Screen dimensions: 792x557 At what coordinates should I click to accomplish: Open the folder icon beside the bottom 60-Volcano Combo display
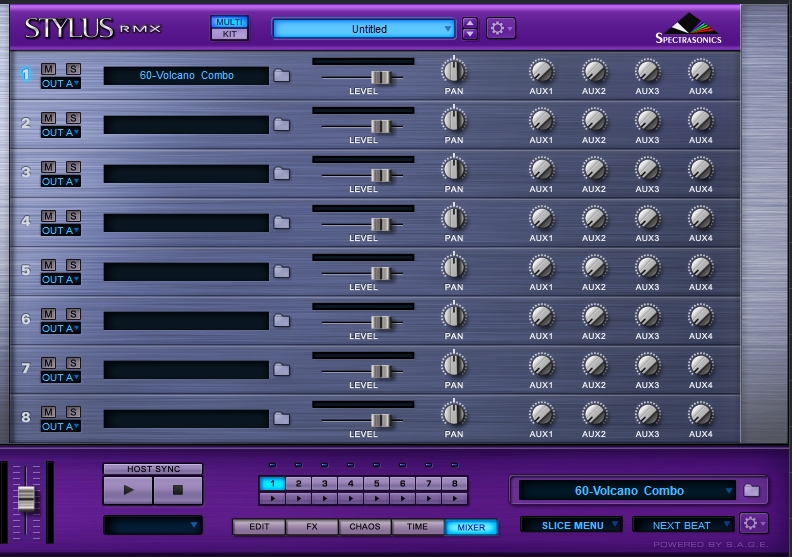pyautogui.click(x=752, y=490)
